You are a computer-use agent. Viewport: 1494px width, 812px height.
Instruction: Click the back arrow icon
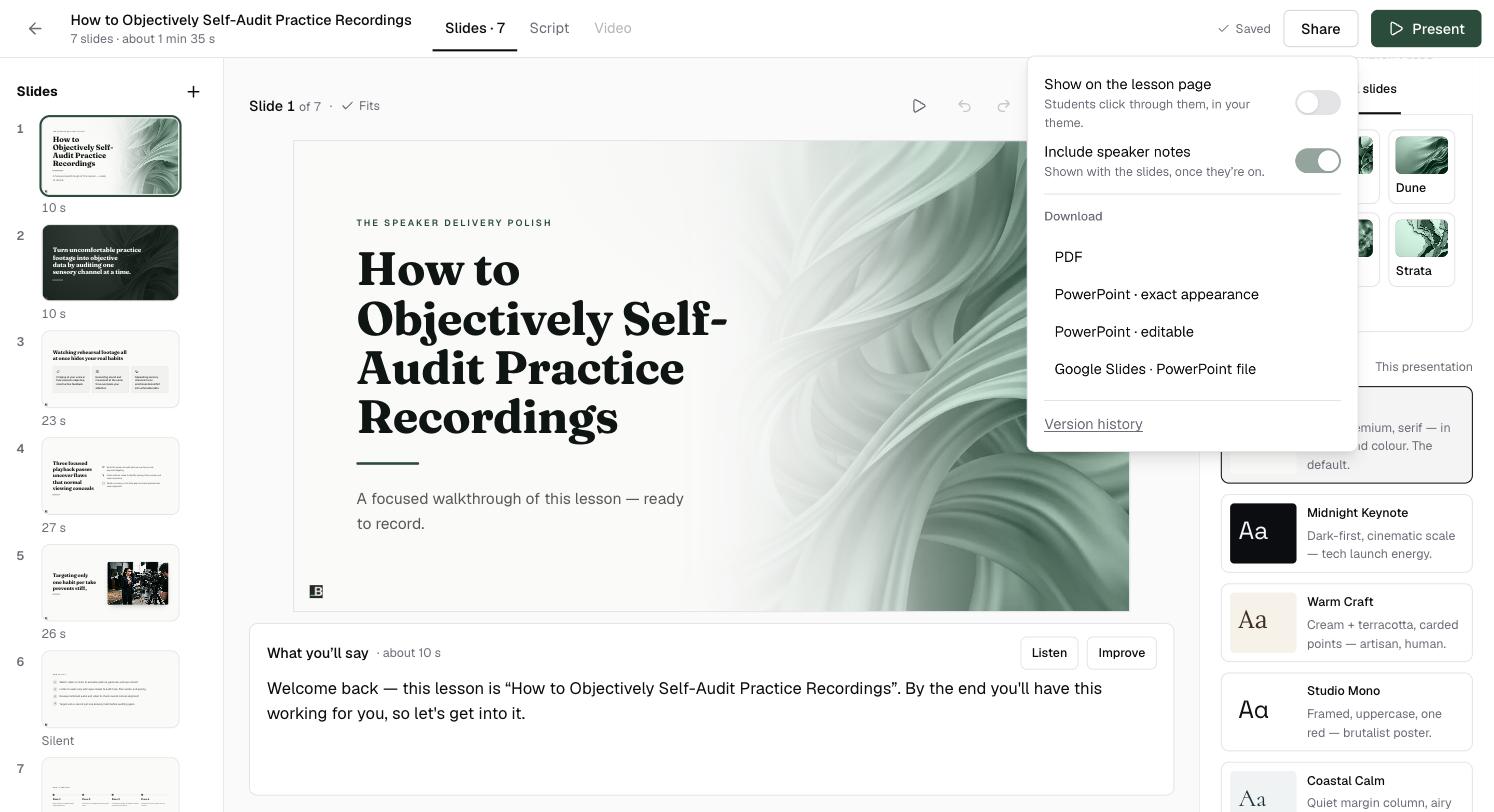coord(35,29)
